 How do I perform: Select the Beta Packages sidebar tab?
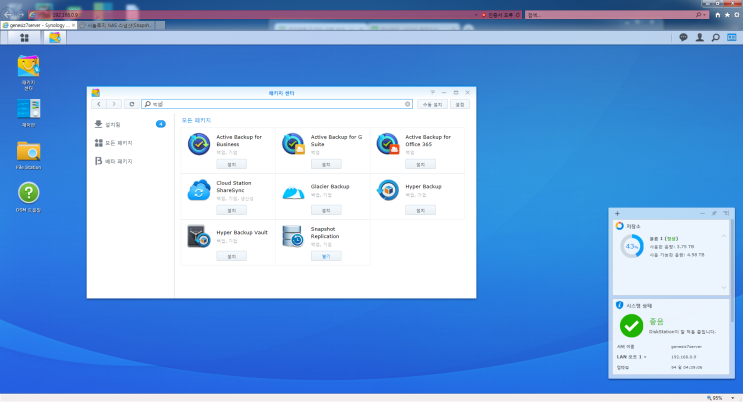pos(130,161)
